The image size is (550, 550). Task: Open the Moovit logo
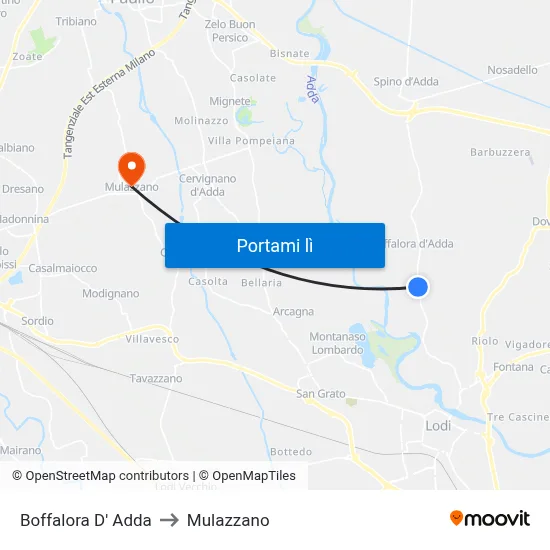[x=490, y=518]
